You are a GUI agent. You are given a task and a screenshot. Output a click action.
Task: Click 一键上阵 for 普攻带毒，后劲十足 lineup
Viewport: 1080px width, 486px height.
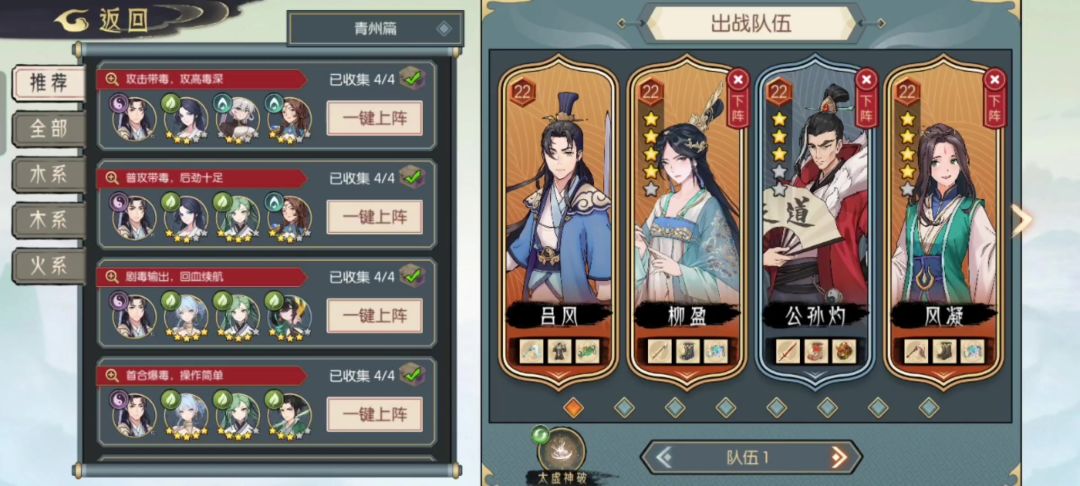click(375, 217)
